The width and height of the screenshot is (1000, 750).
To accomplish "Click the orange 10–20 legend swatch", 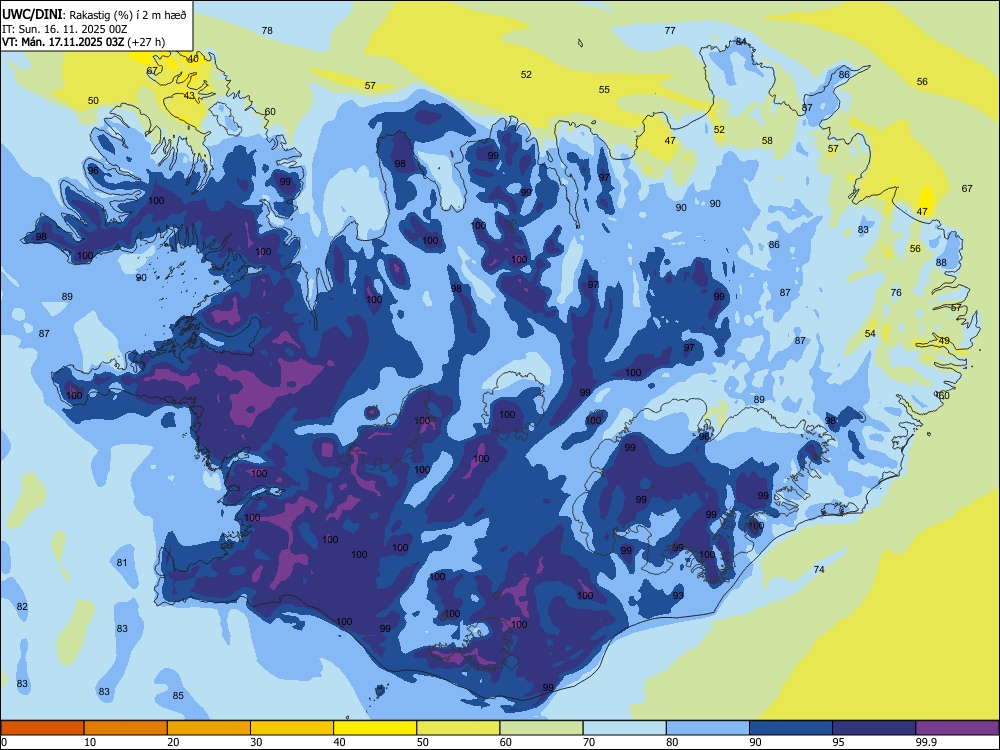I will 126,728.
